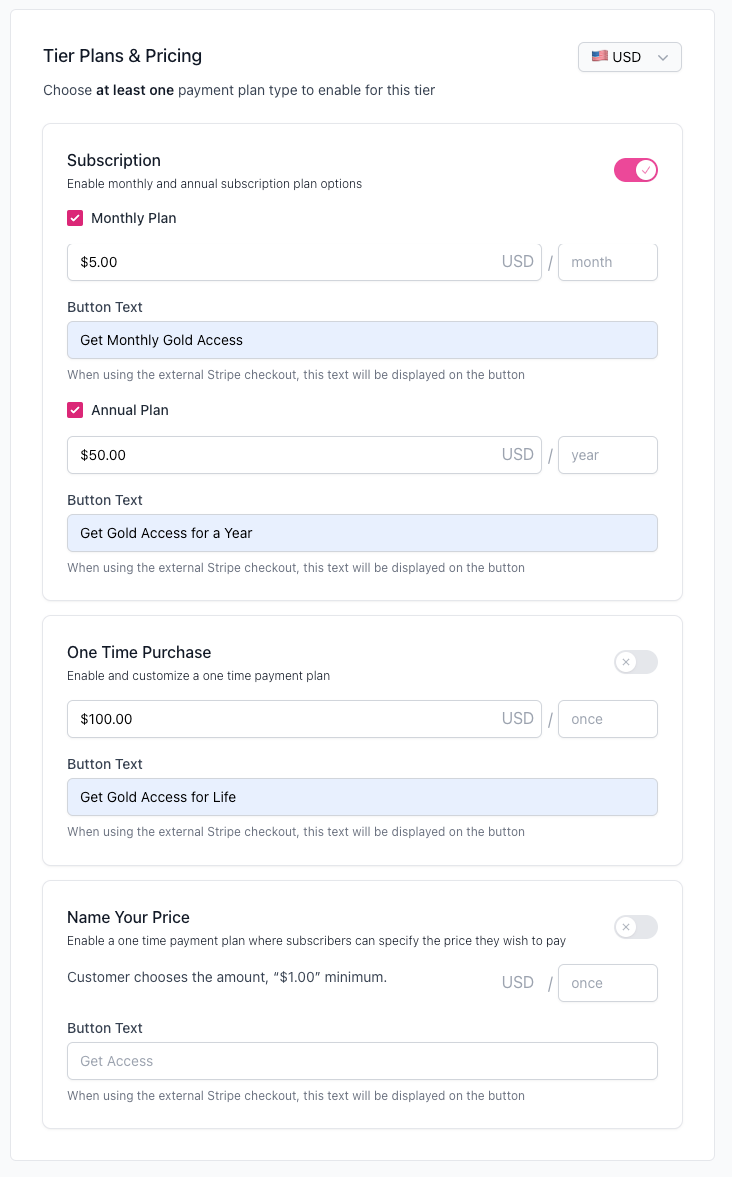Screen dimensions: 732x1177
Task: Click the Get Gold Access for a Year field
Action: pyautogui.click(x=362, y=532)
